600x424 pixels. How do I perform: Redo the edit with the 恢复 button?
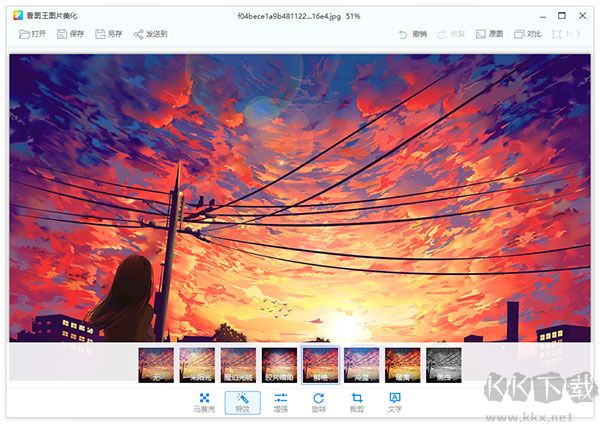tap(451, 34)
